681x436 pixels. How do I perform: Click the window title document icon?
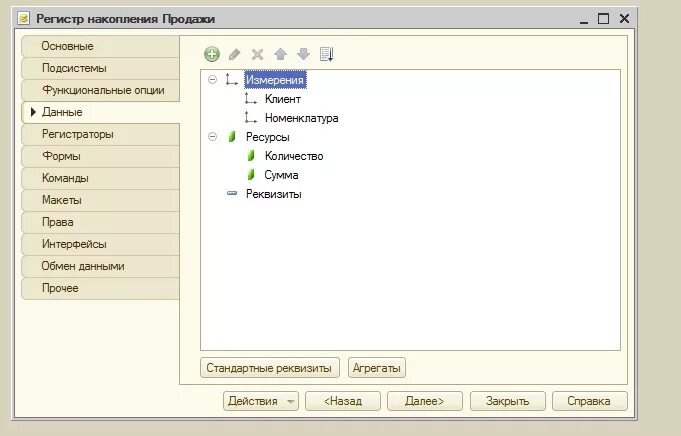tap(23, 18)
